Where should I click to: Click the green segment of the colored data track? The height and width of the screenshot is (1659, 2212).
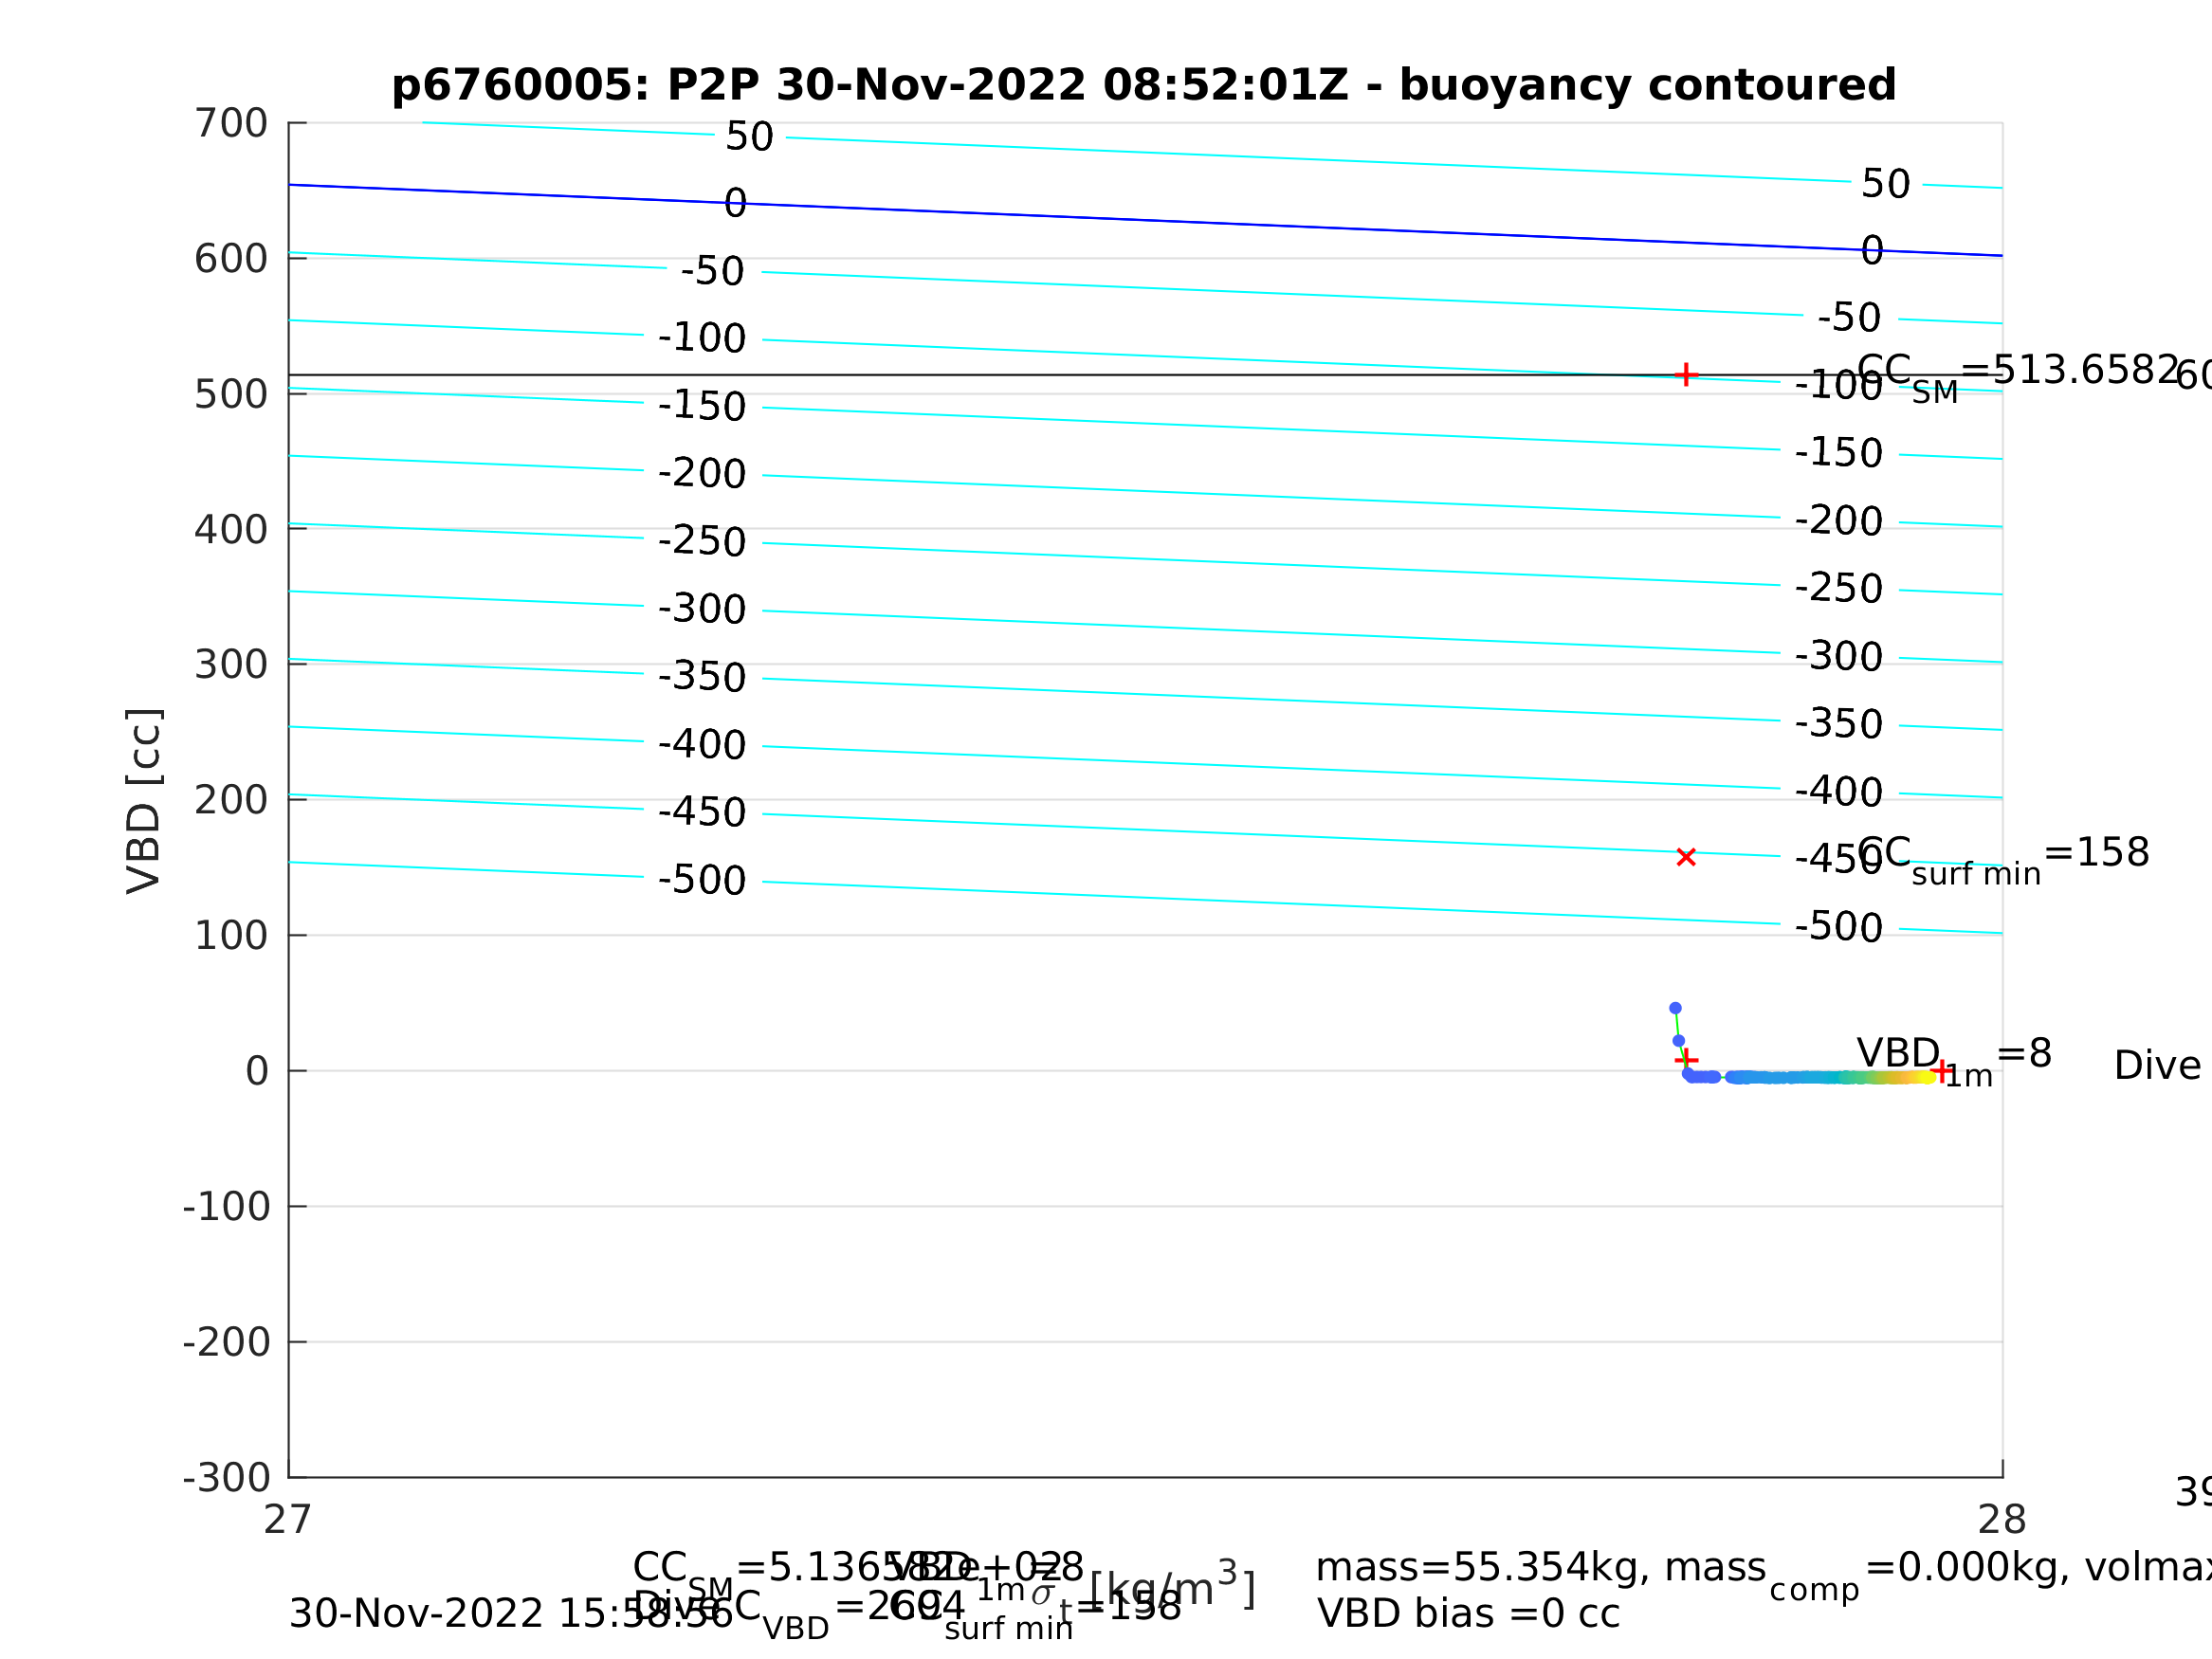1860,1077
